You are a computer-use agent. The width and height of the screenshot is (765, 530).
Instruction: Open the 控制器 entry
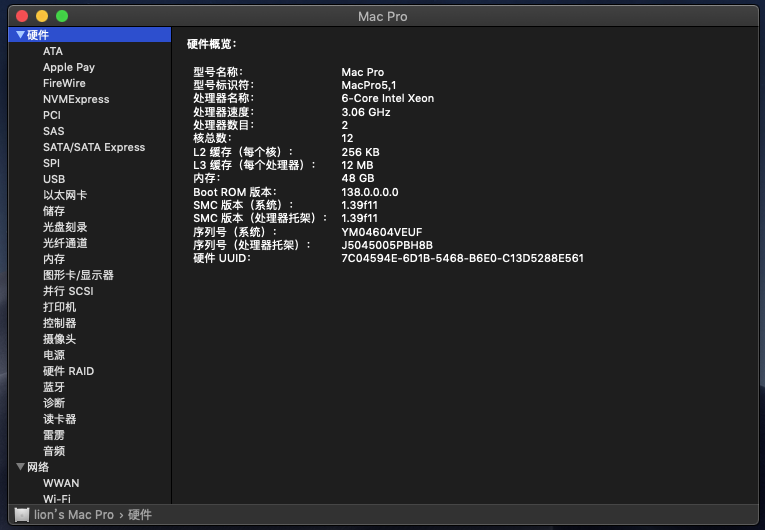(60, 323)
